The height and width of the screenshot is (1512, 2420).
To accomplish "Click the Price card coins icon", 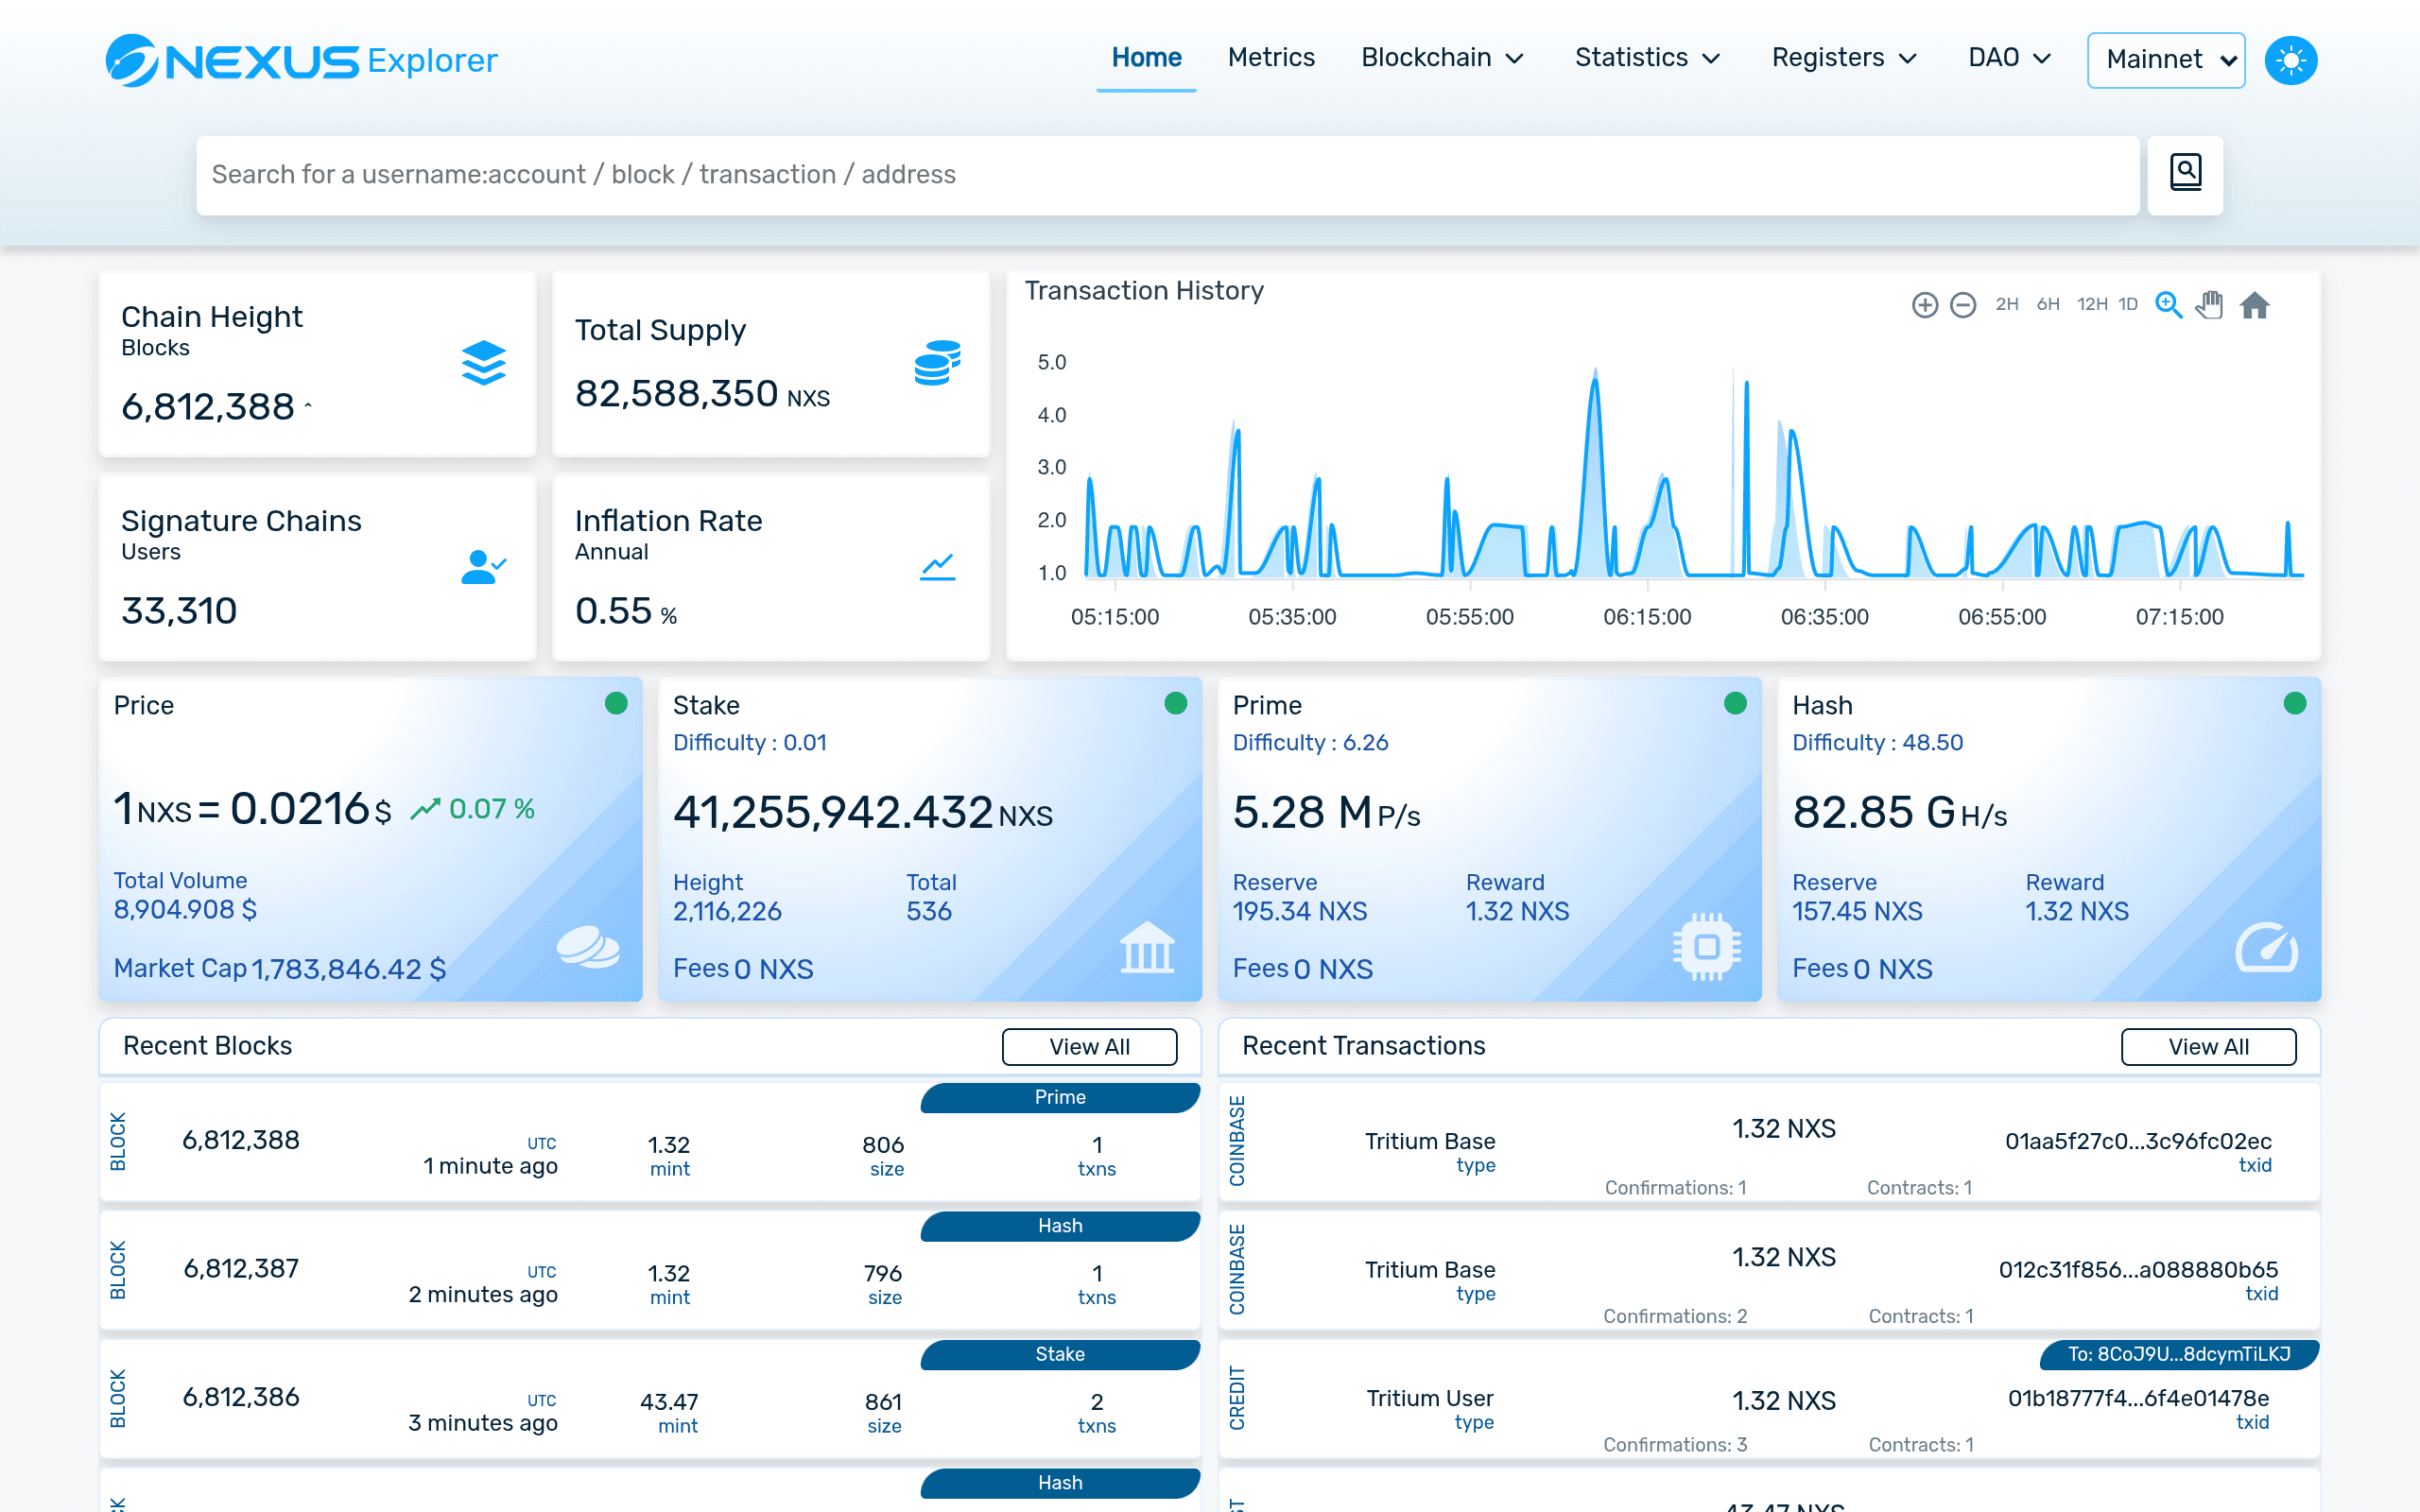I will [x=588, y=946].
